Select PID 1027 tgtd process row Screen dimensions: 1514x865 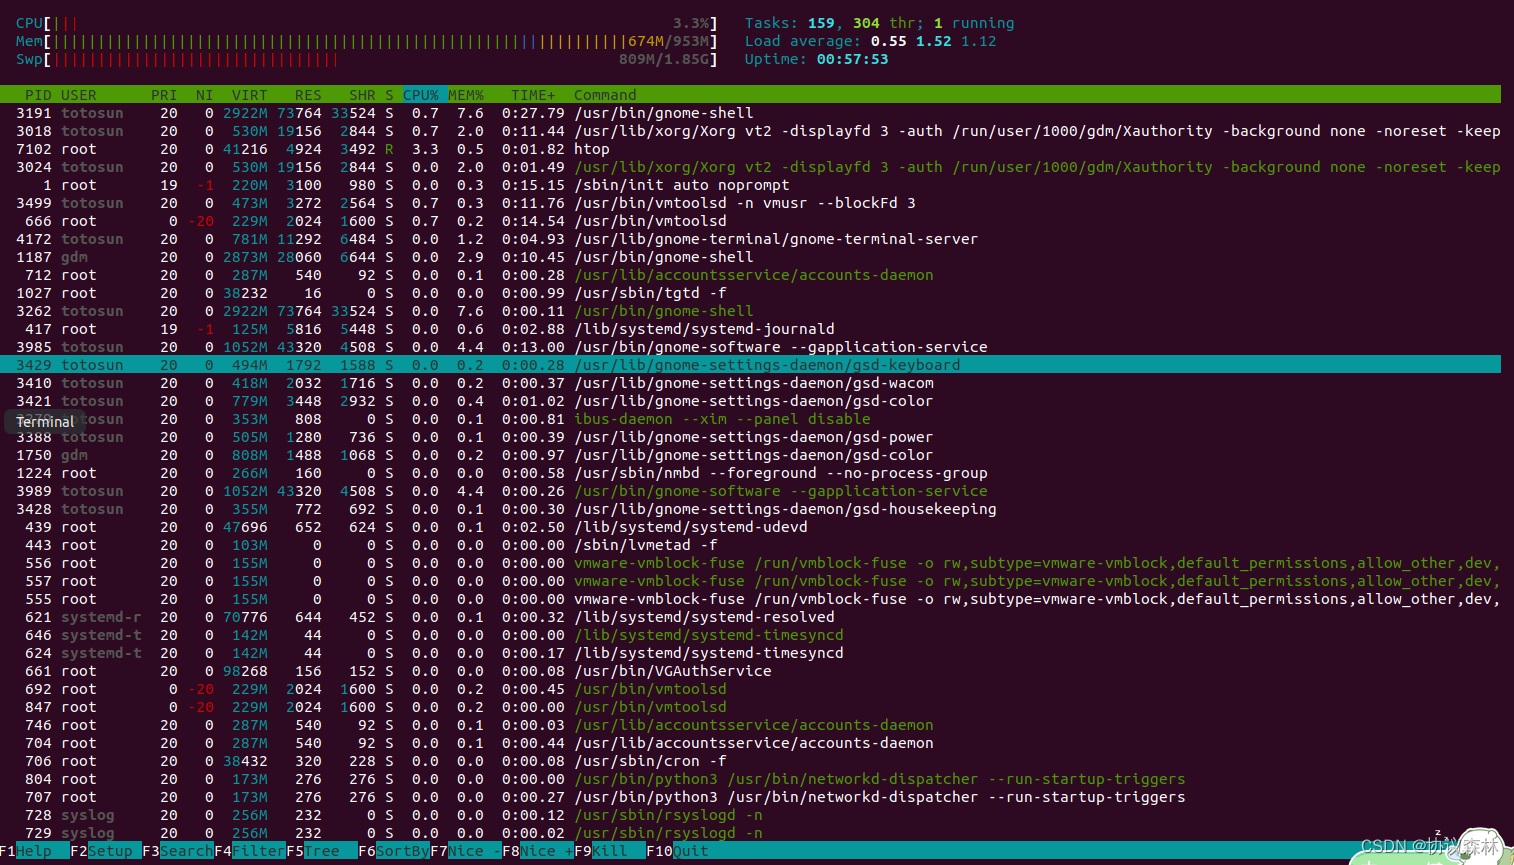tap(750, 293)
